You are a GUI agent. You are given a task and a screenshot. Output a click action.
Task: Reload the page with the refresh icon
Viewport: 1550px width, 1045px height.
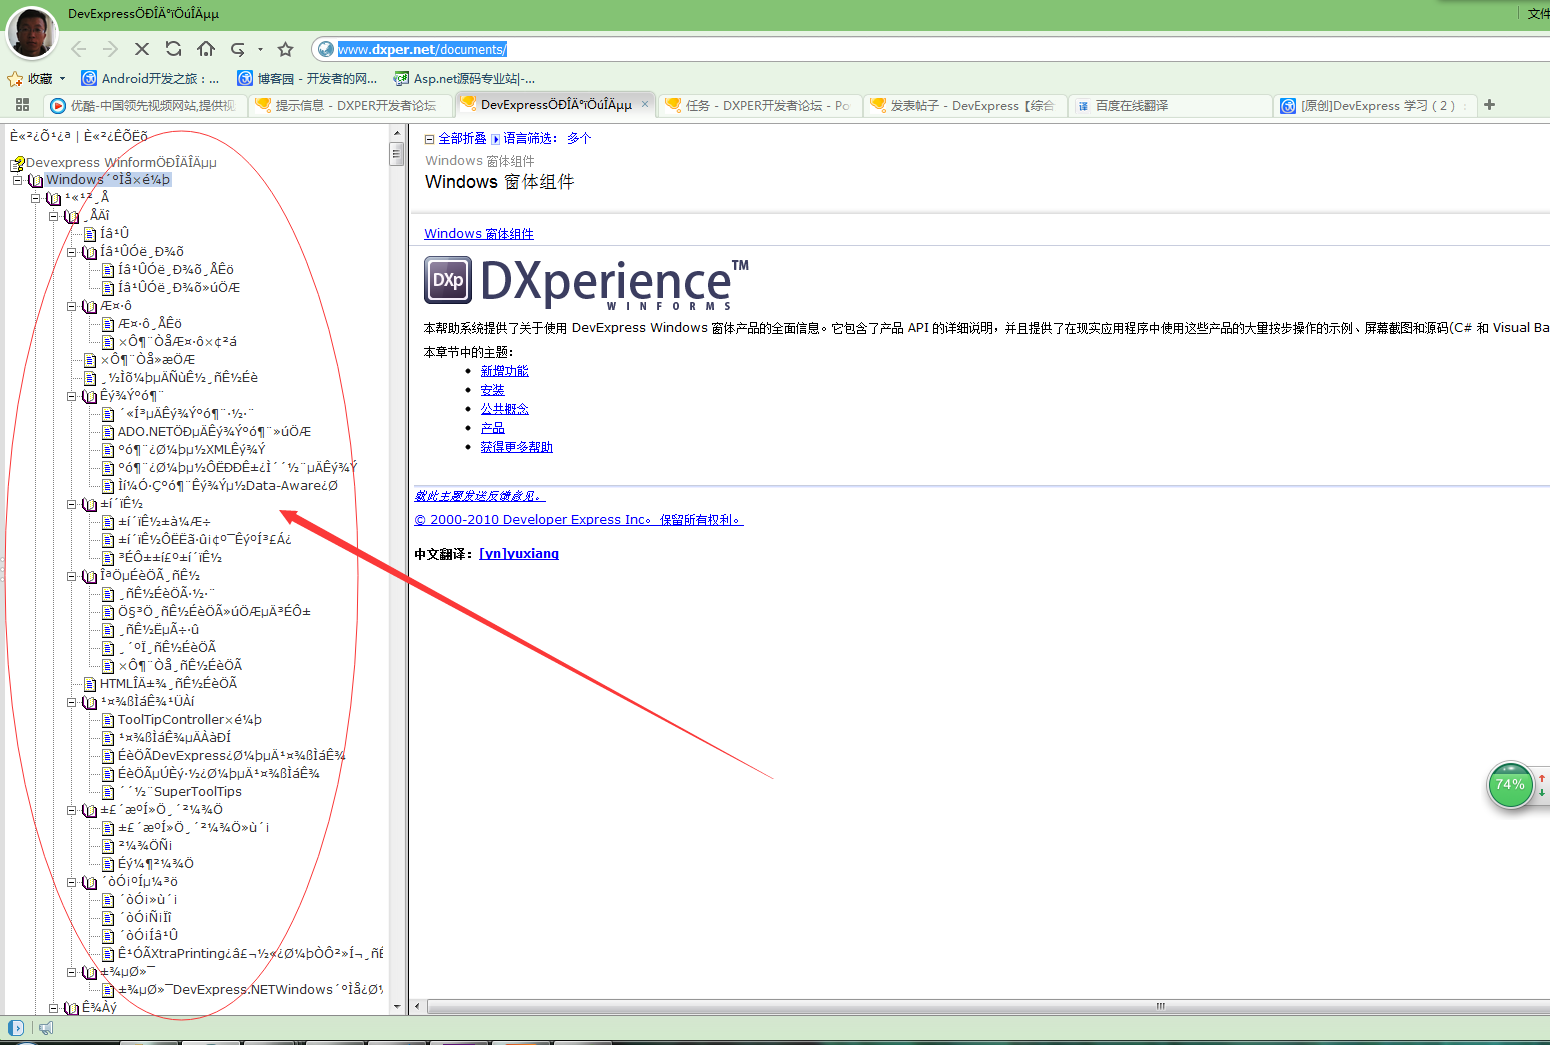(174, 49)
